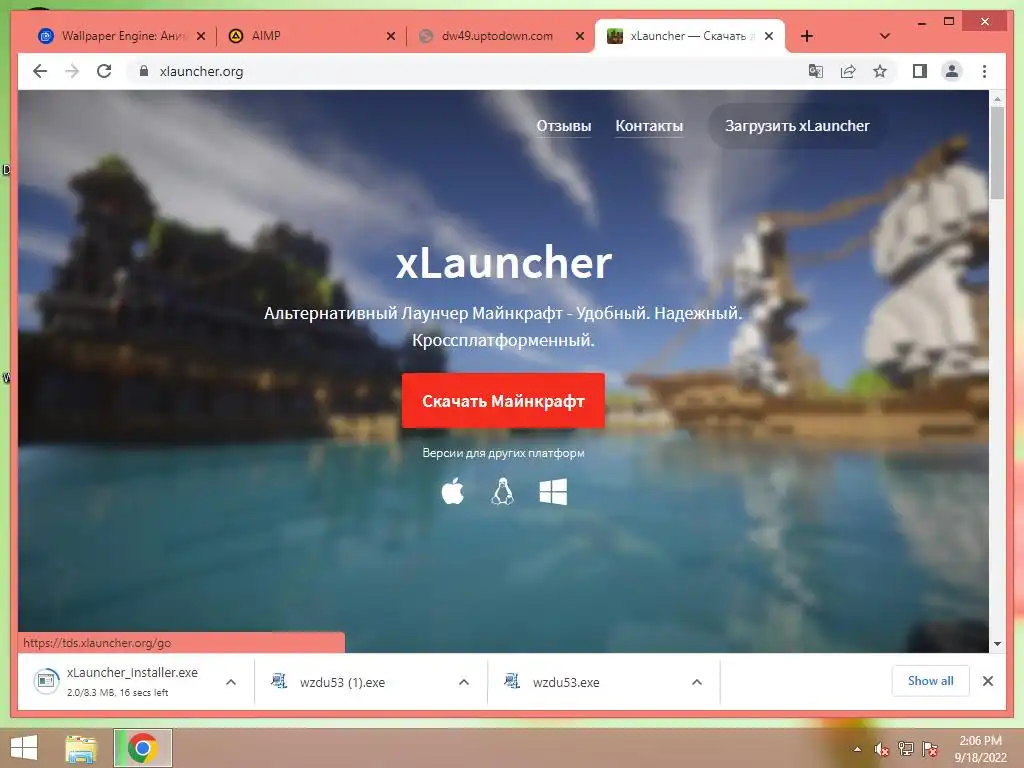Open the Chrome profile avatar
The height and width of the screenshot is (768, 1024).
(x=952, y=71)
